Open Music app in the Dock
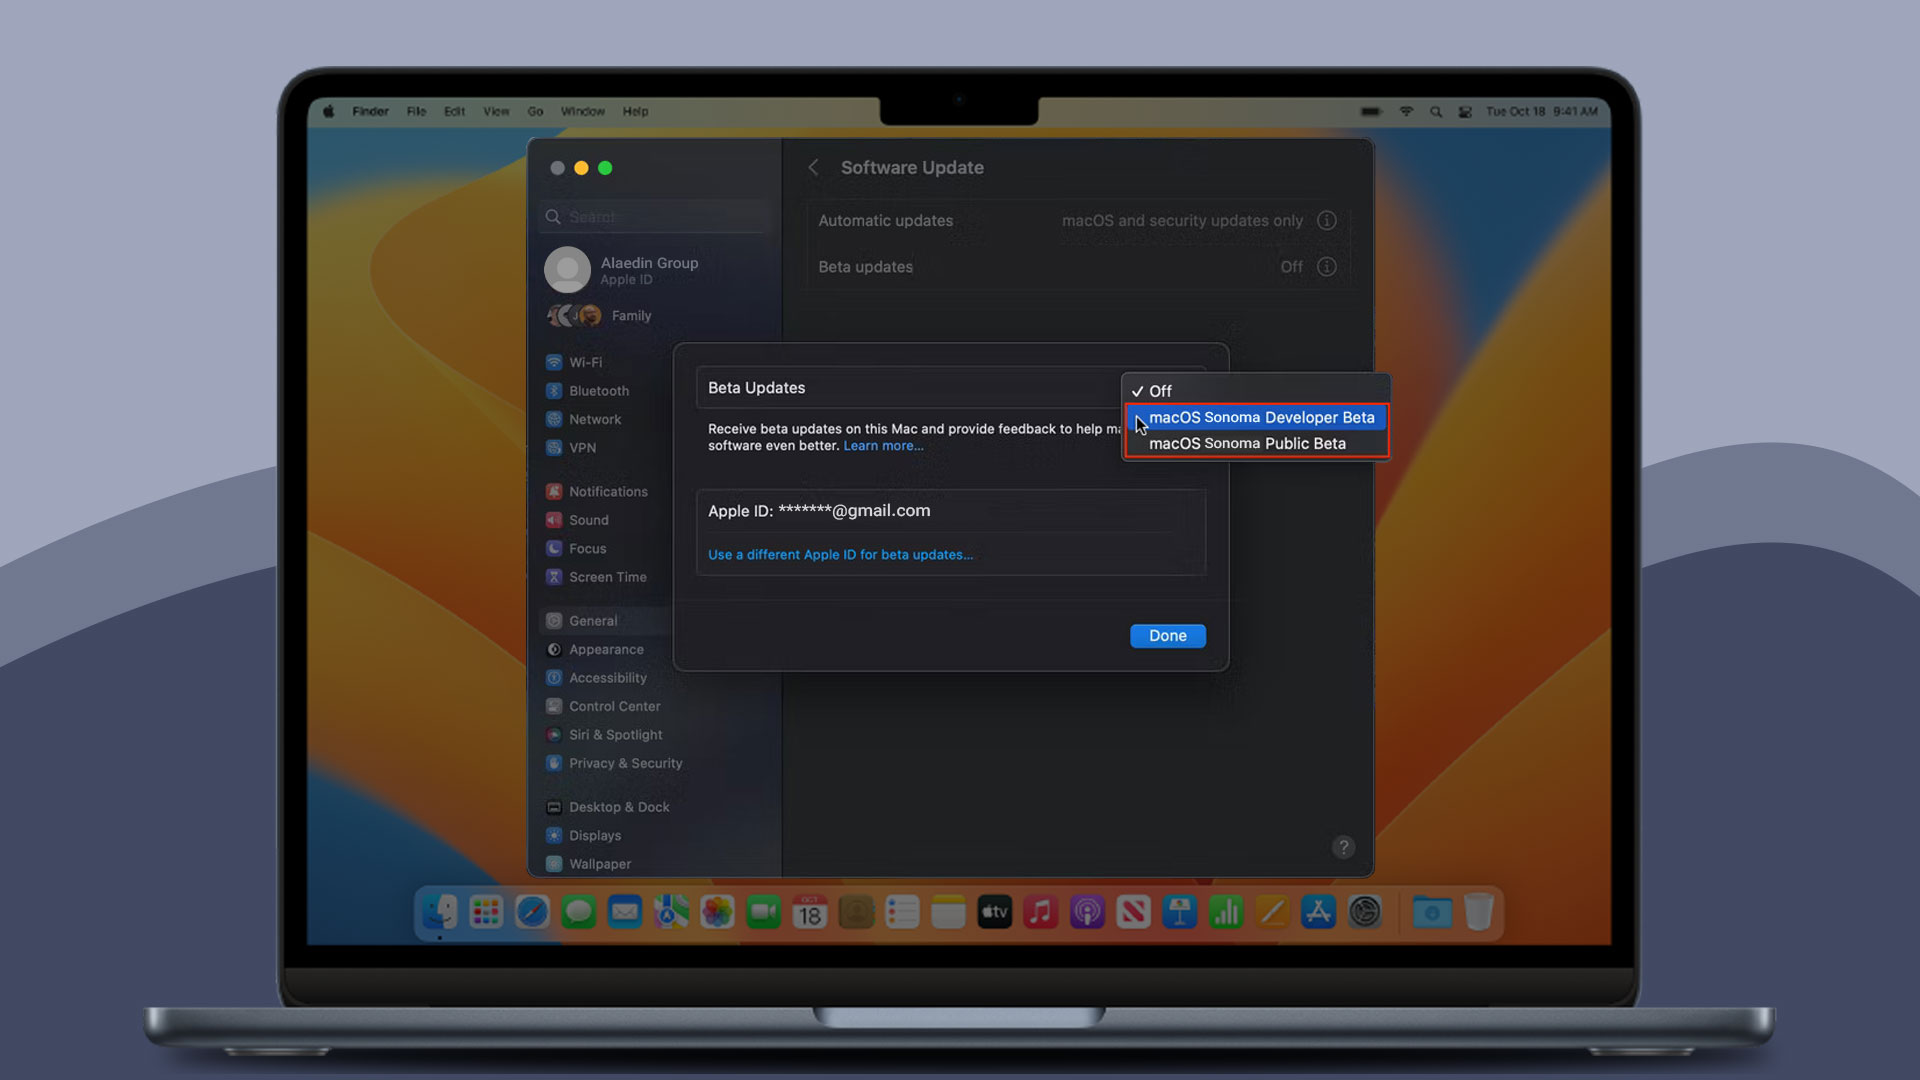Viewport: 1920px width, 1080px height. (1041, 912)
